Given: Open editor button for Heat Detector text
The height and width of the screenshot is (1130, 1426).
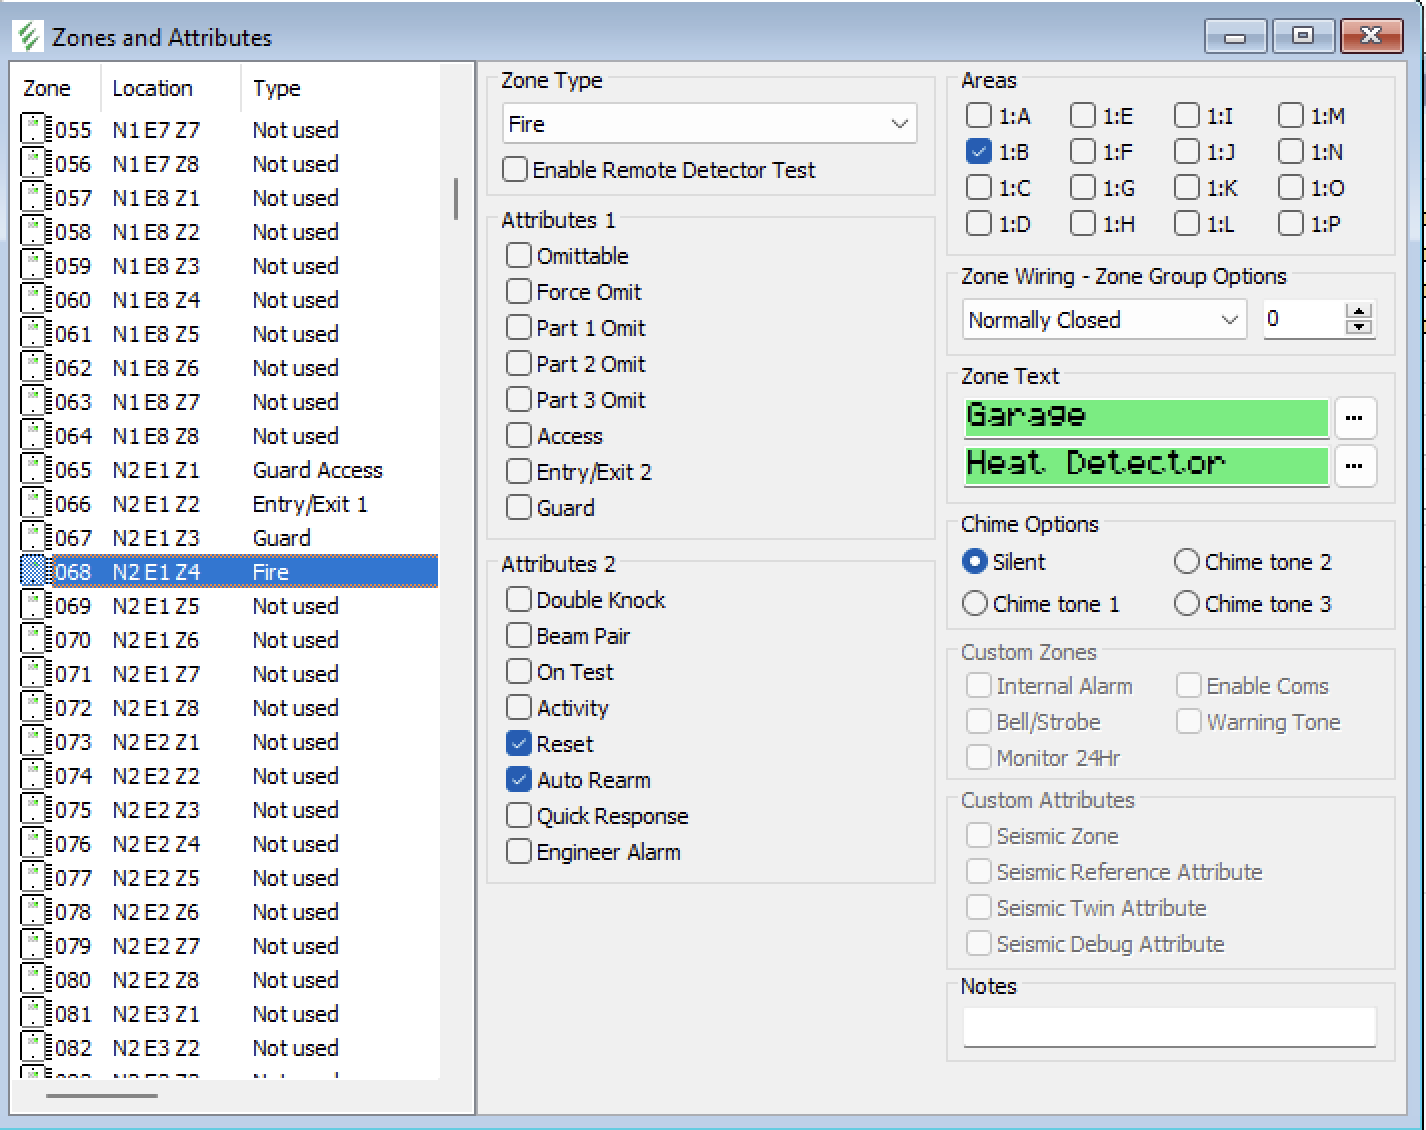Looking at the screenshot, I should point(1355,466).
